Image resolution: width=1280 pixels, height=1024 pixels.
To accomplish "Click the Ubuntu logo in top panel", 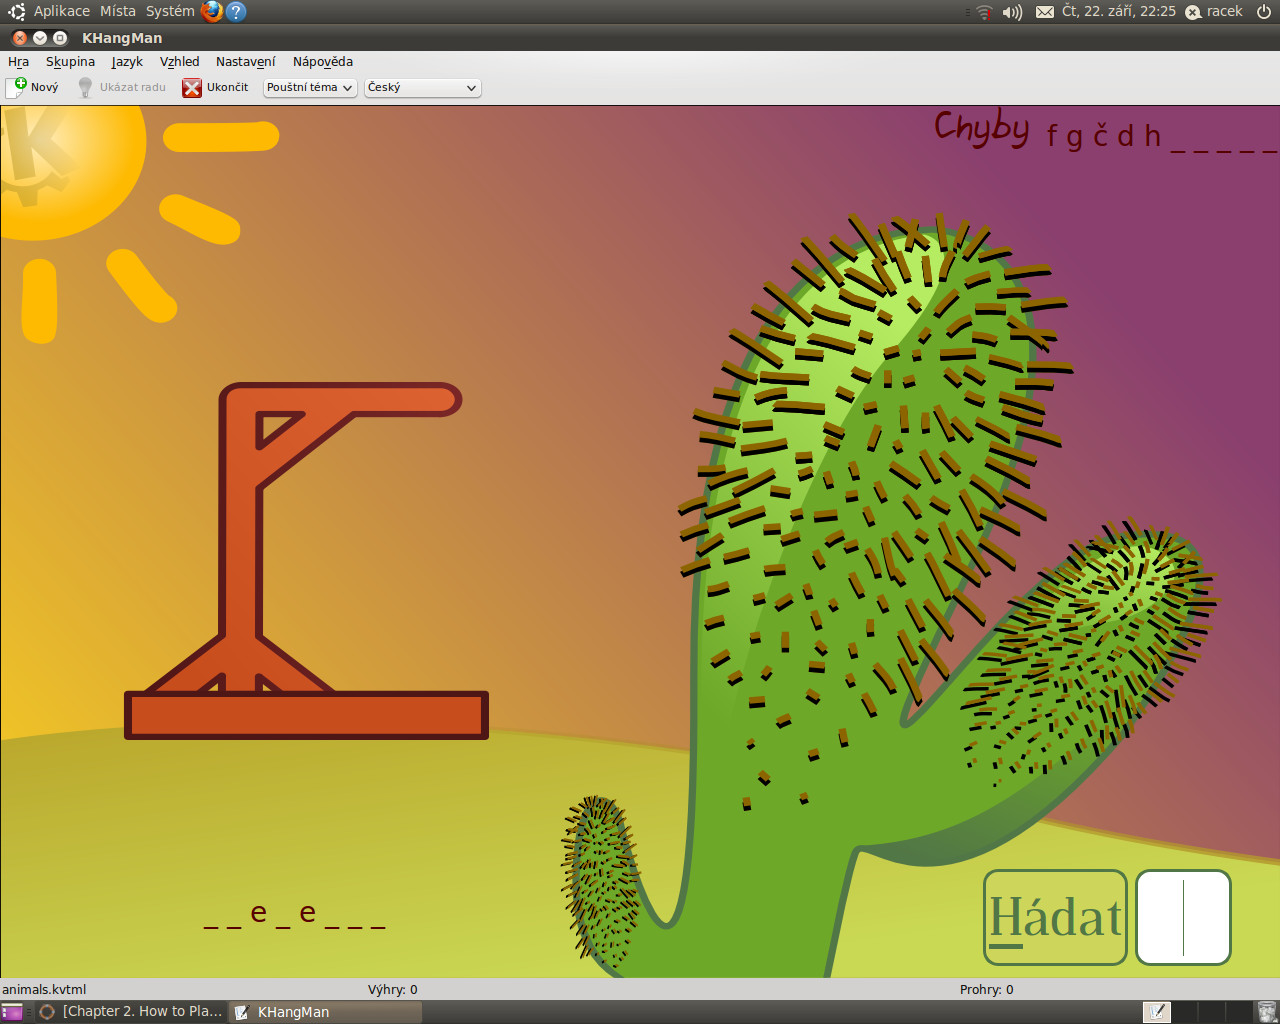I will [x=17, y=11].
